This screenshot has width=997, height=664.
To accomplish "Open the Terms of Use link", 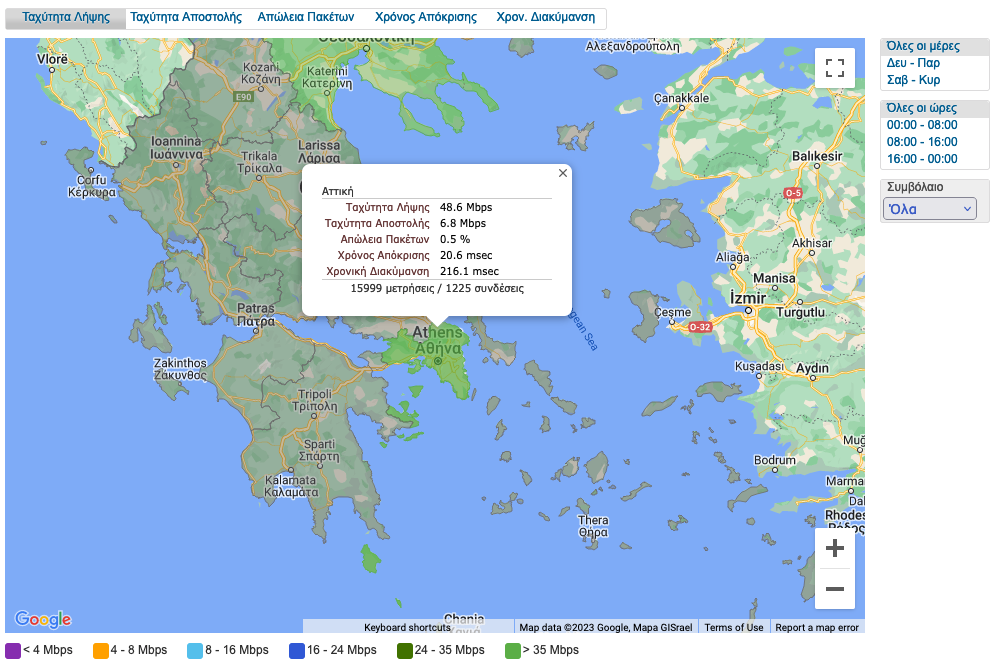I will tap(734, 627).
